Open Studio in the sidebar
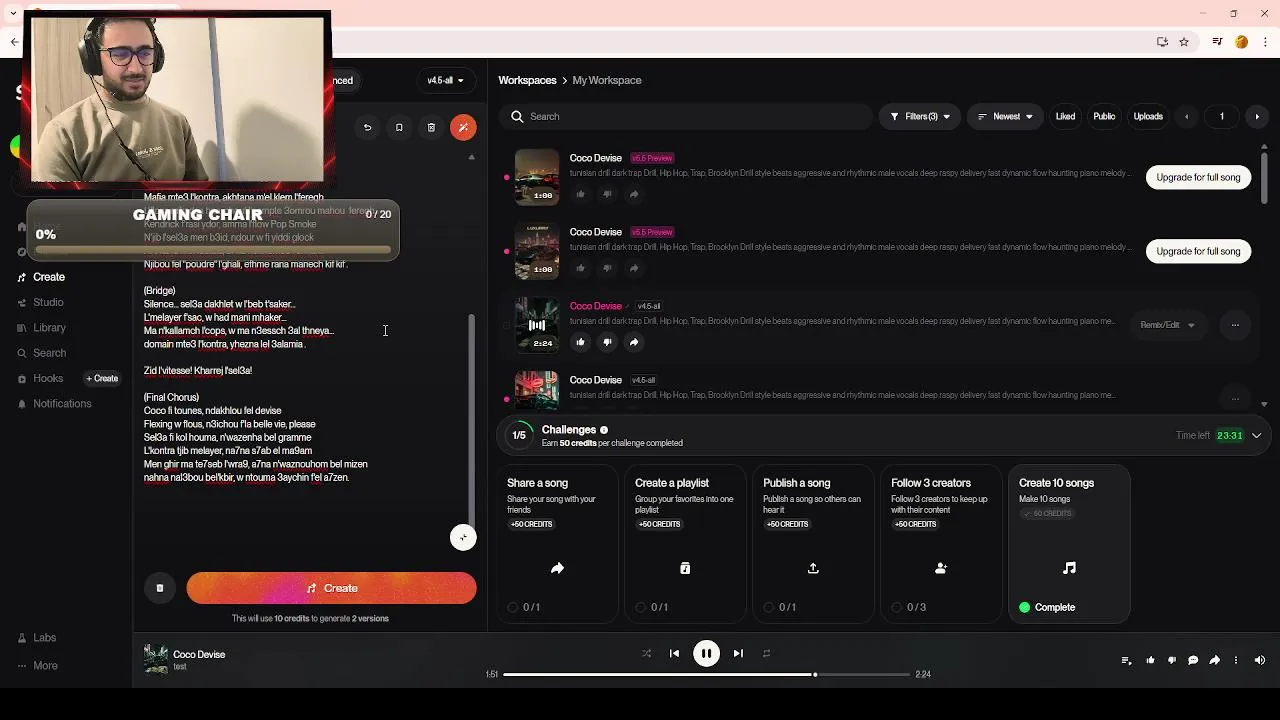This screenshot has height=720, width=1280. click(48, 302)
